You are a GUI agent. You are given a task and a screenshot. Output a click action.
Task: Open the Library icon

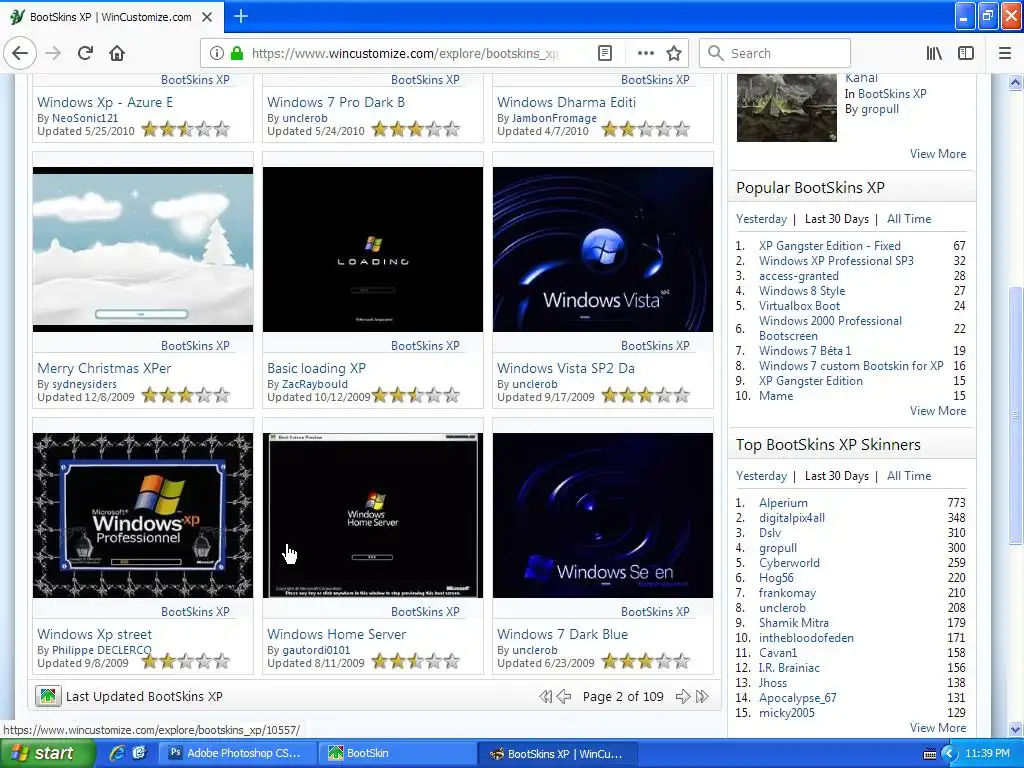934,53
